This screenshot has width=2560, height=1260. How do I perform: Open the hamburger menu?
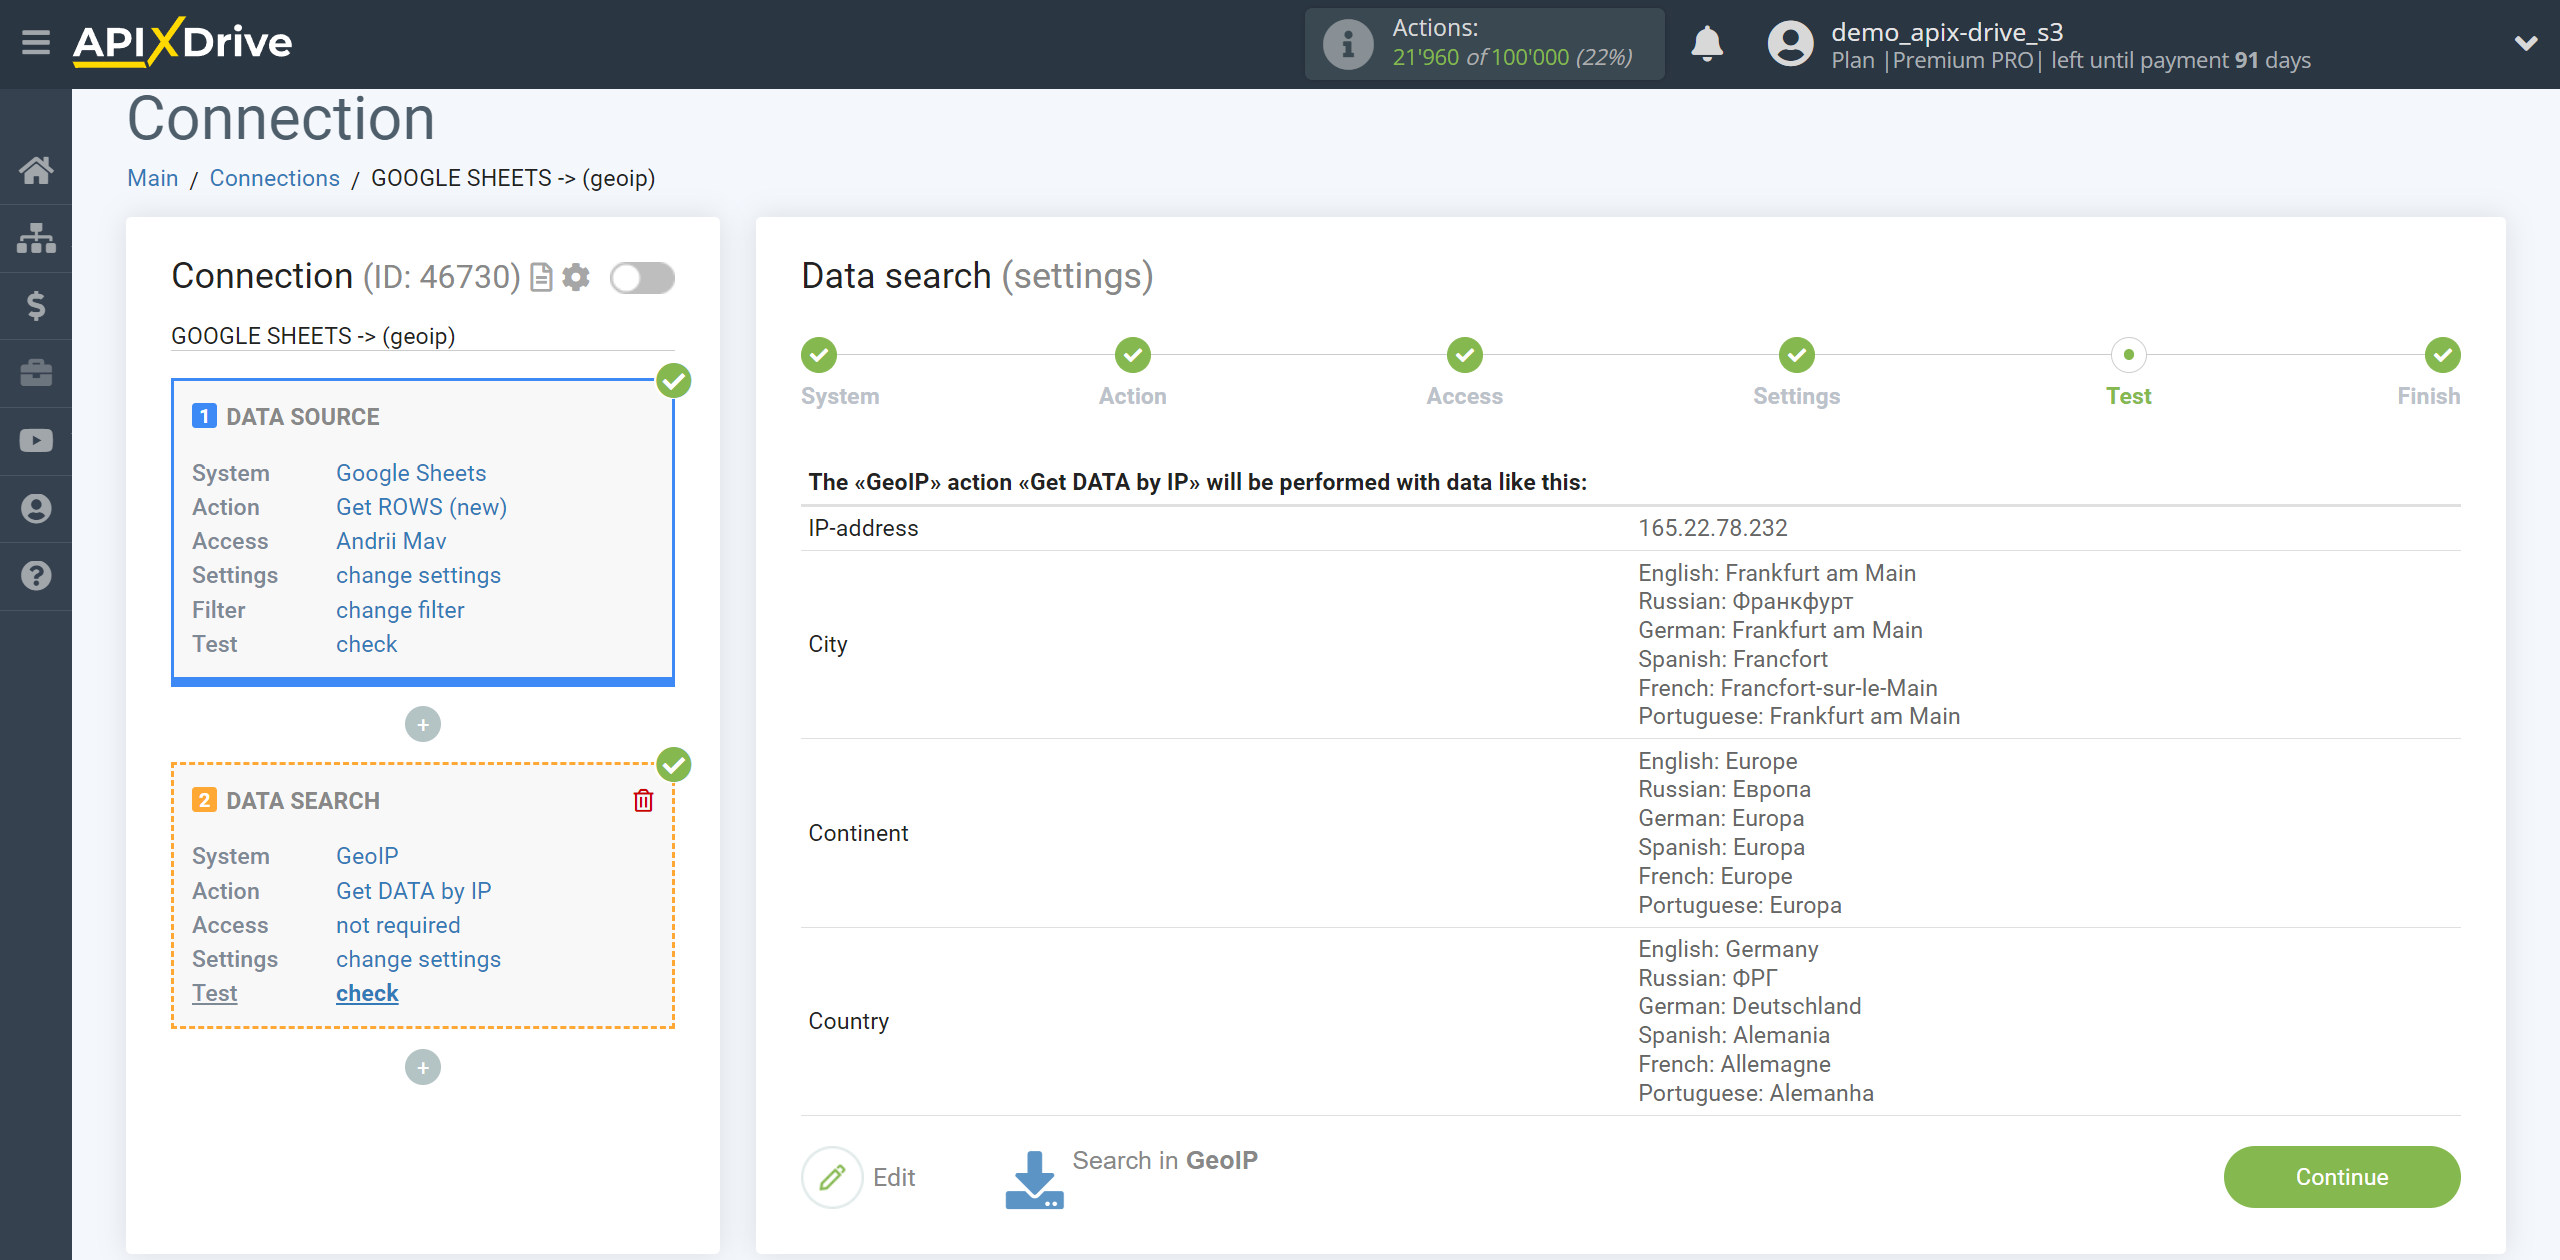point(36,43)
